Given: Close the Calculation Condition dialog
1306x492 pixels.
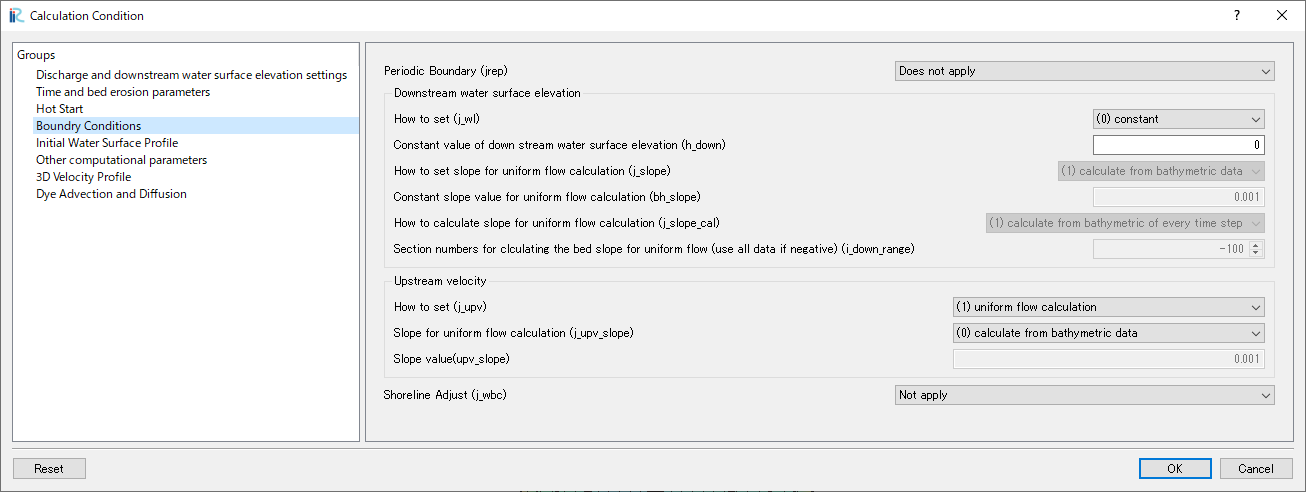Looking at the screenshot, I should pyautogui.click(x=1282, y=15).
